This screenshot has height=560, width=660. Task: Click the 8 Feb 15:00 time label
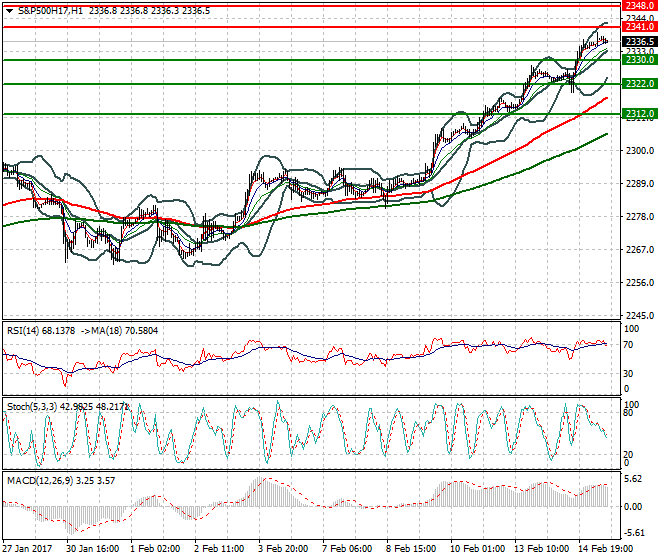tap(411, 549)
